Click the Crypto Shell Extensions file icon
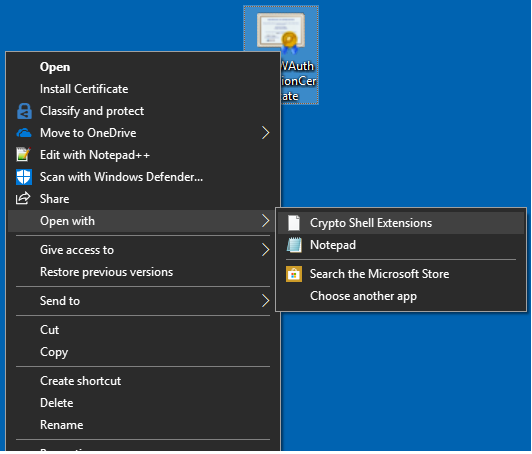Image resolution: width=532 pixels, height=454 pixels. 294,223
